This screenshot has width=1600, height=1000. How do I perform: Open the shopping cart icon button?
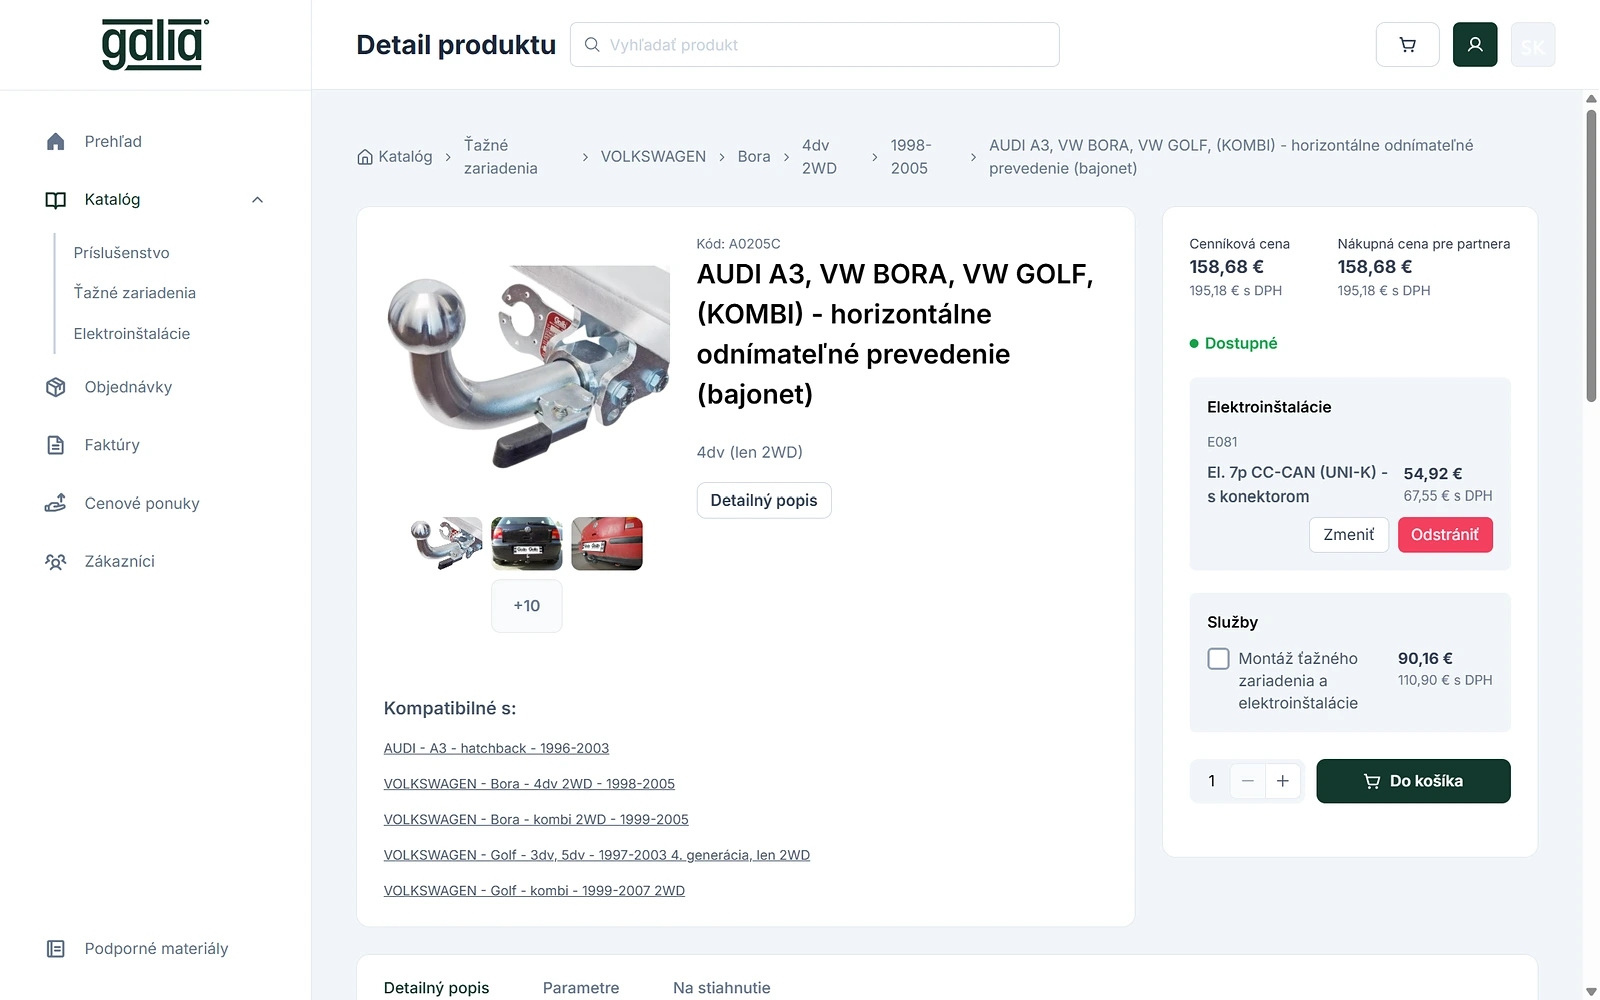(1407, 45)
